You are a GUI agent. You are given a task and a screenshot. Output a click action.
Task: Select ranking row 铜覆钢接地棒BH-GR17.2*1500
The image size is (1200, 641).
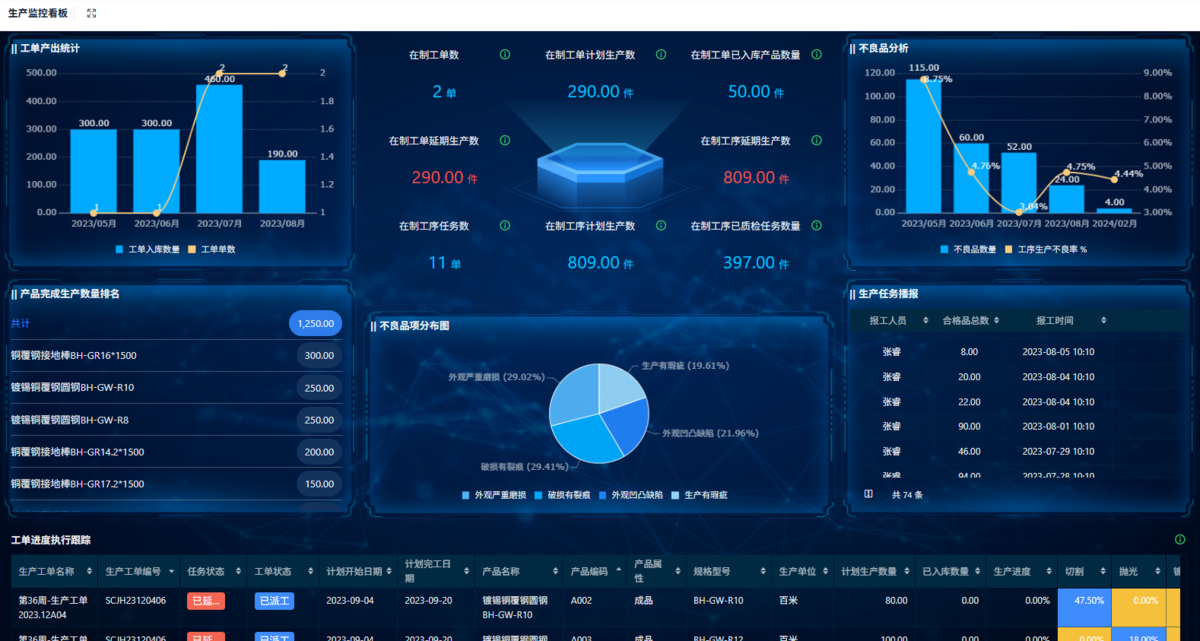click(176, 483)
